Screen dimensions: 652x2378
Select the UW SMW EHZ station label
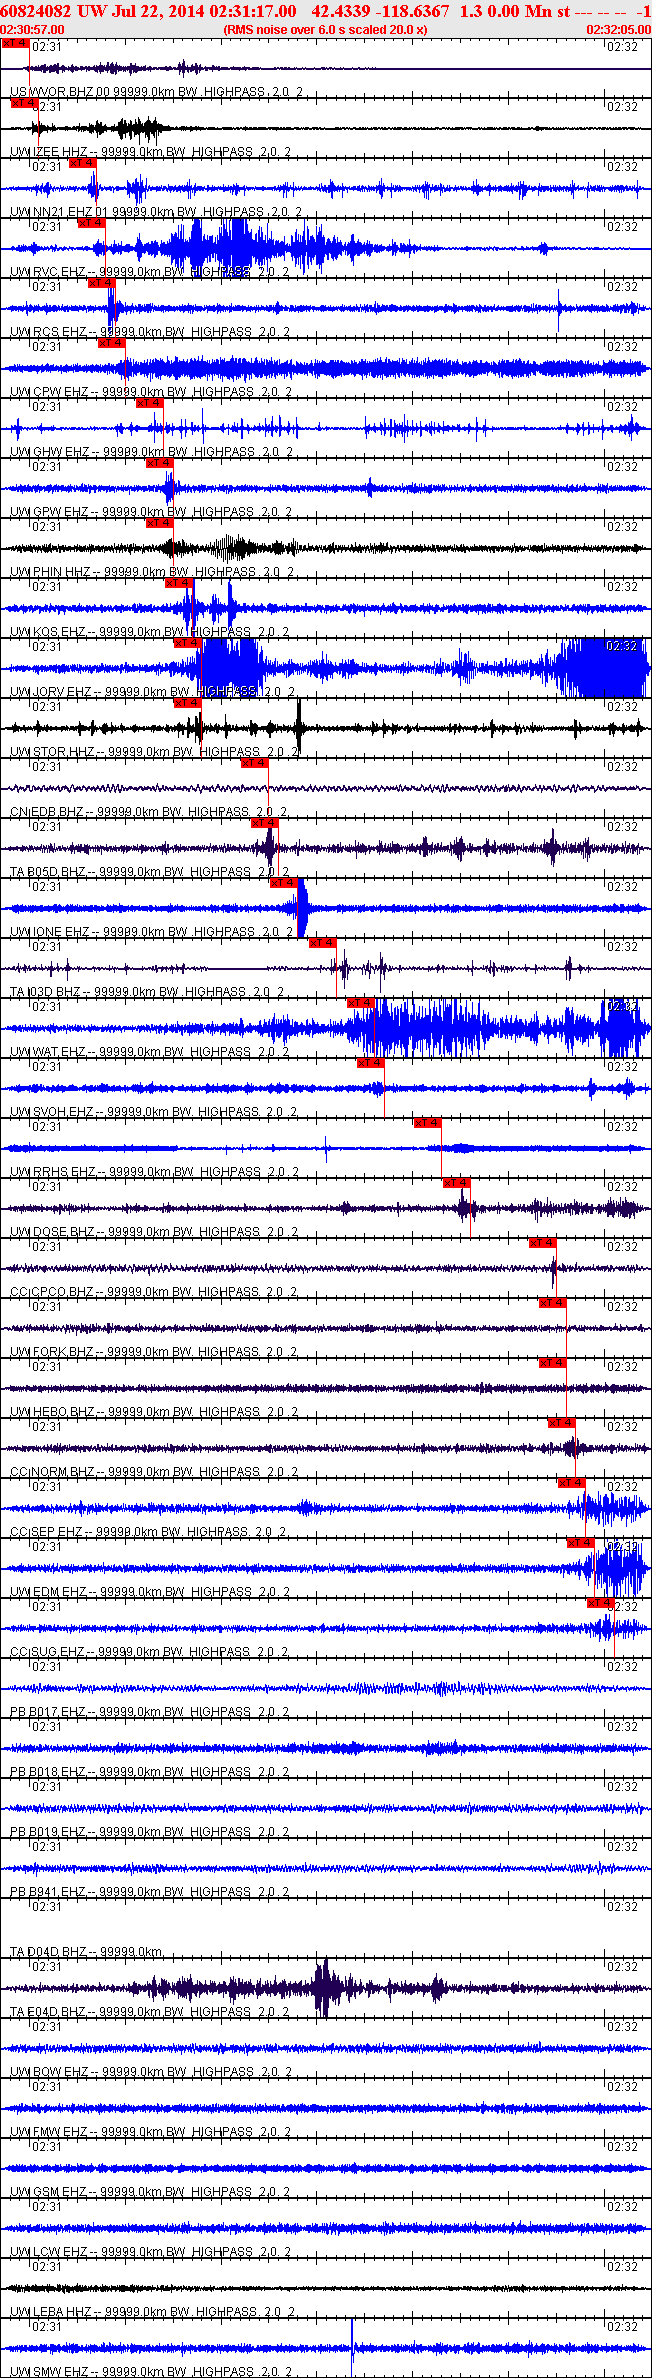click(x=151, y=2372)
